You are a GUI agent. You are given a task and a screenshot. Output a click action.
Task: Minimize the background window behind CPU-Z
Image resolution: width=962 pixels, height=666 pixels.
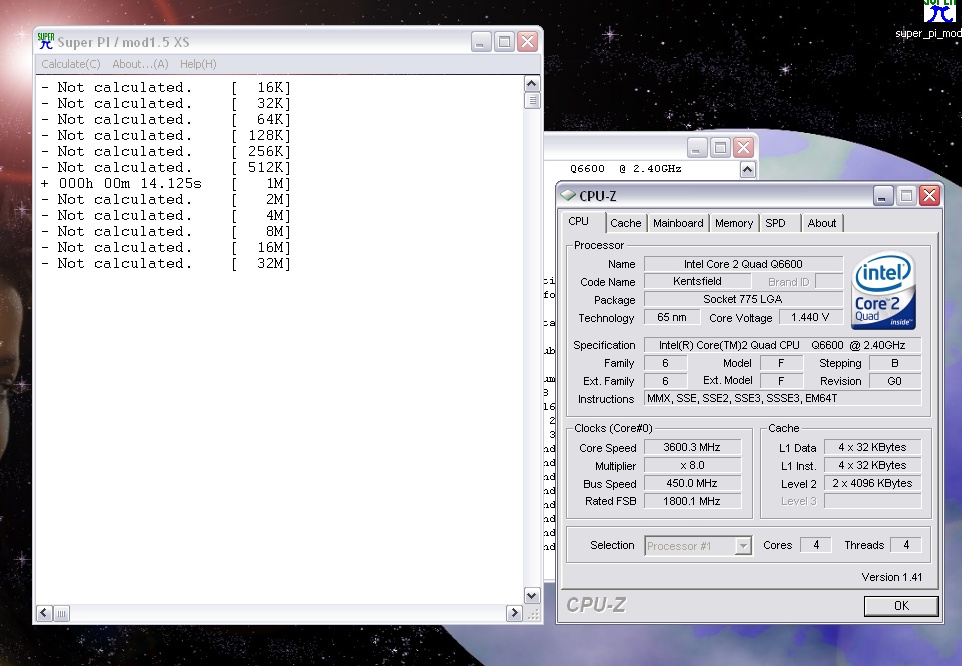696,148
